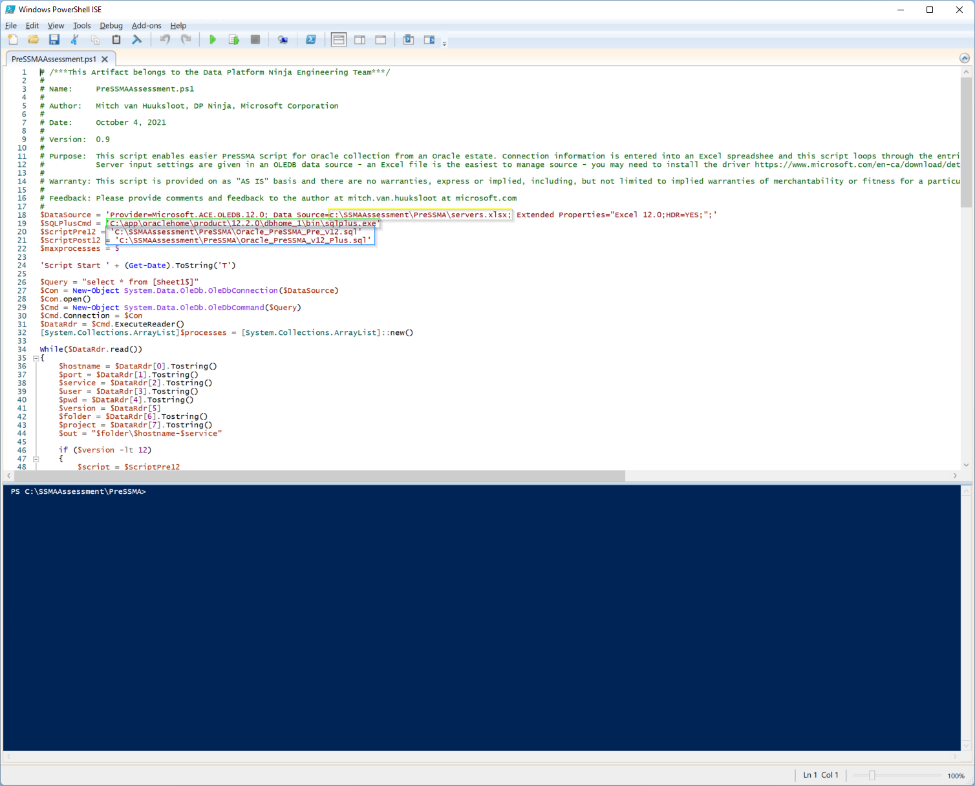Click the 'Script Start' output line
The width and height of the screenshot is (975, 786).
pyautogui.click(x=138, y=266)
